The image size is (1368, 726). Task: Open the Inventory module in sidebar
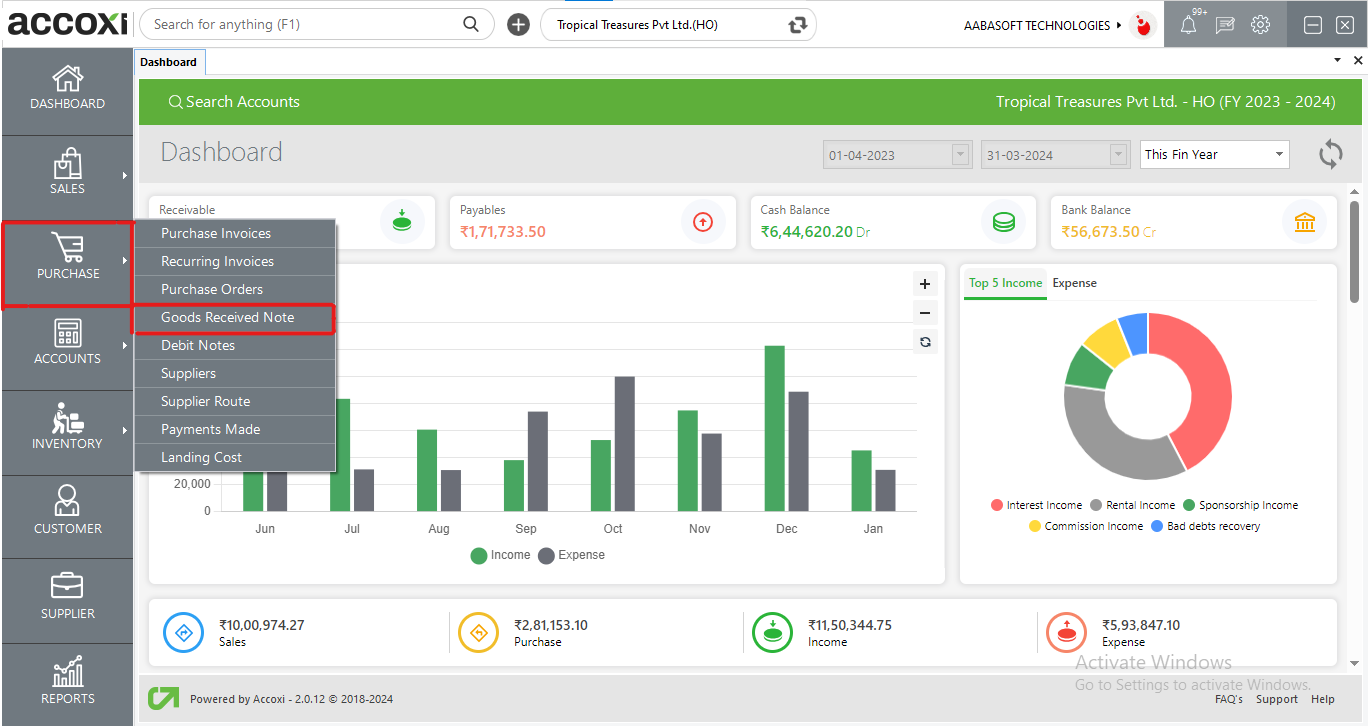pyautogui.click(x=67, y=427)
